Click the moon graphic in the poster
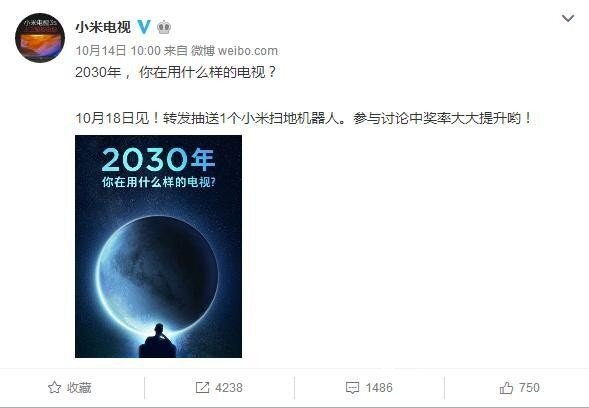 click(x=157, y=276)
